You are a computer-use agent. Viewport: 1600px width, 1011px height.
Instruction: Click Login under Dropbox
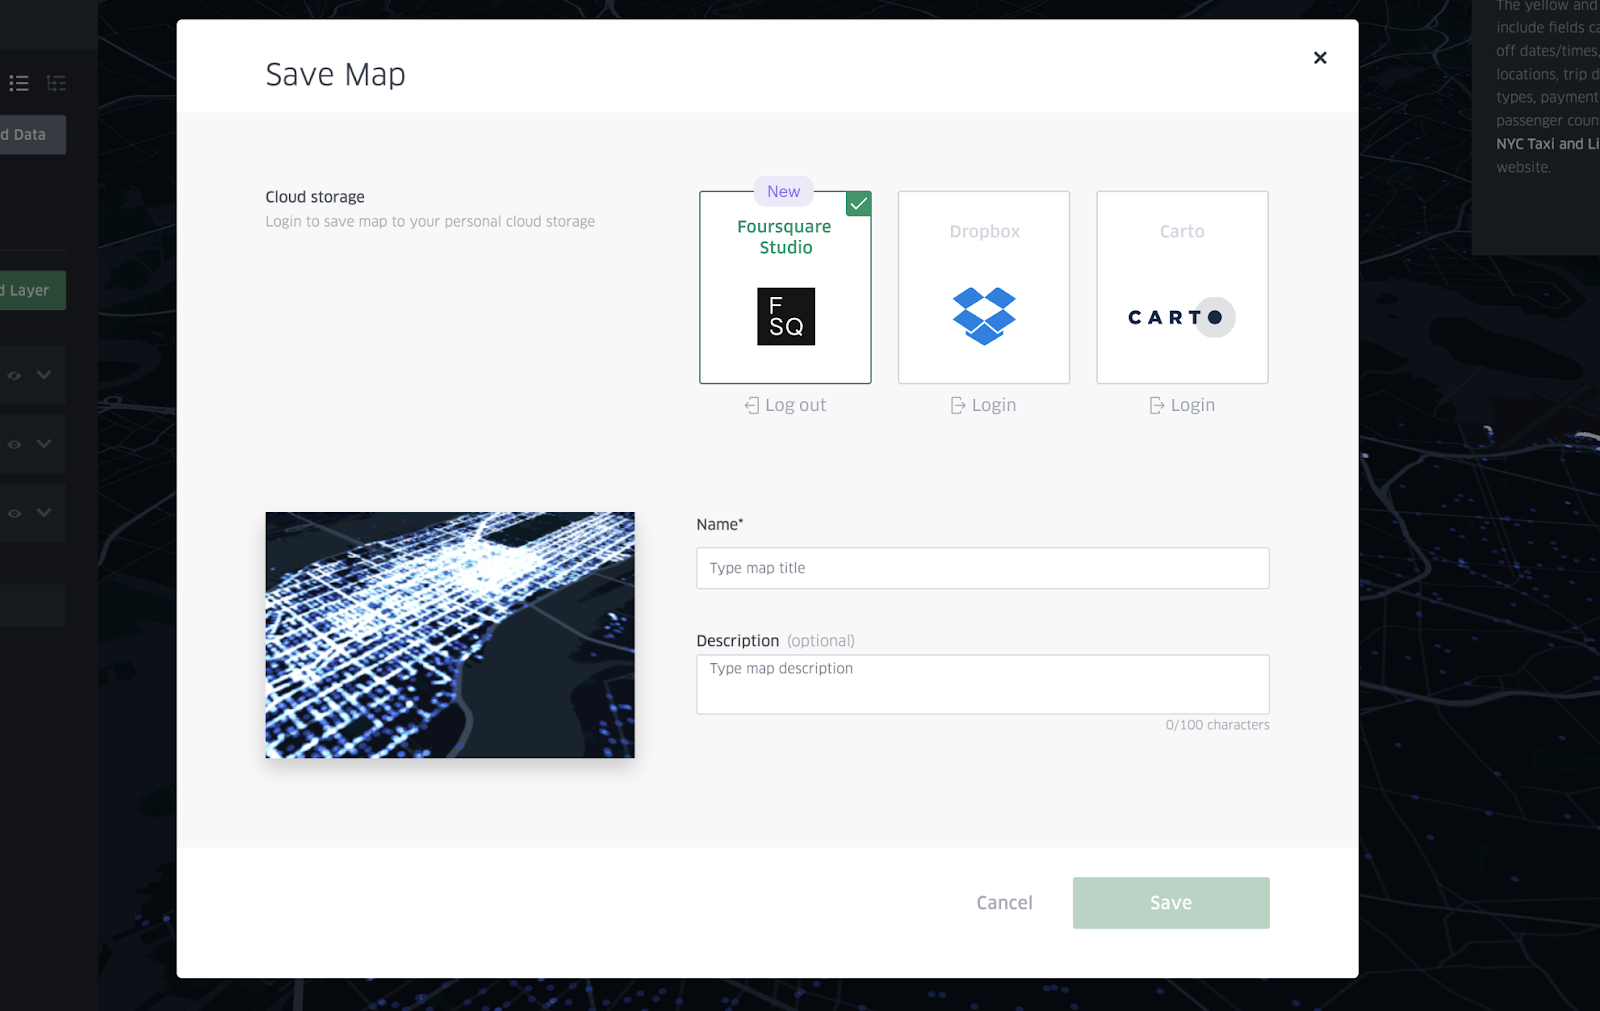pyautogui.click(x=983, y=405)
